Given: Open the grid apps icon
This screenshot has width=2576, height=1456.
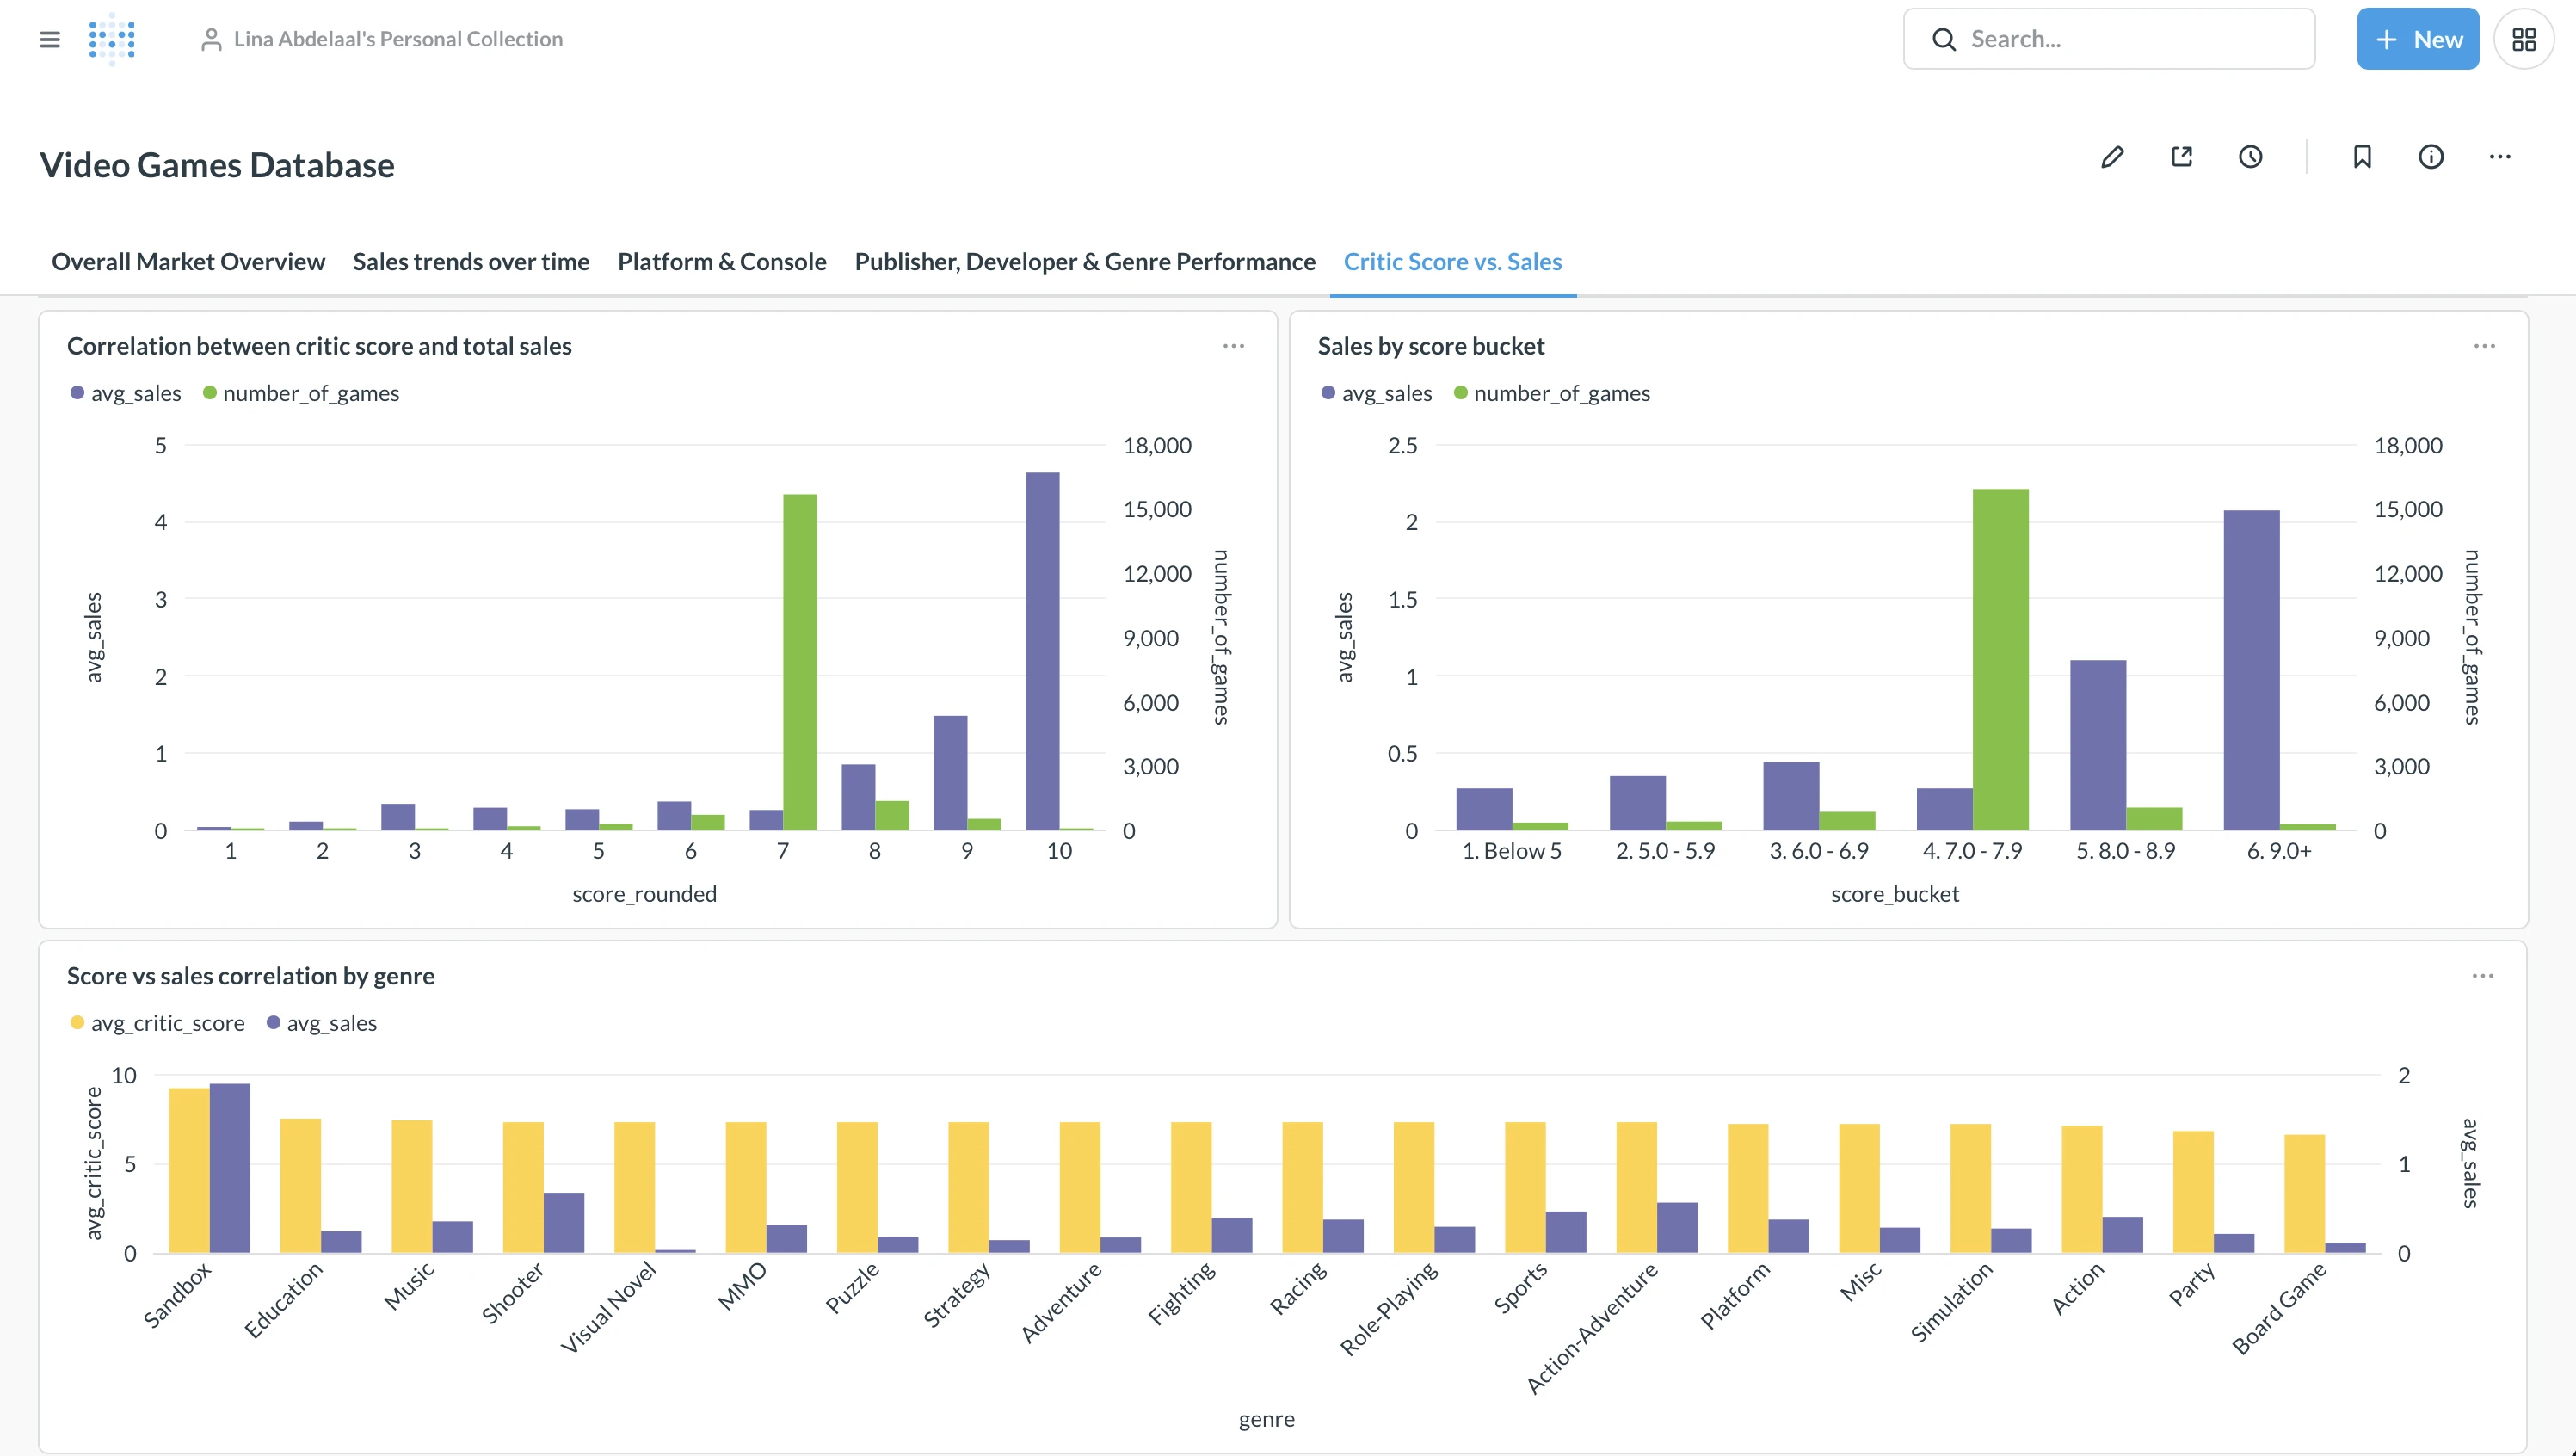Looking at the screenshot, I should pos(2523,39).
